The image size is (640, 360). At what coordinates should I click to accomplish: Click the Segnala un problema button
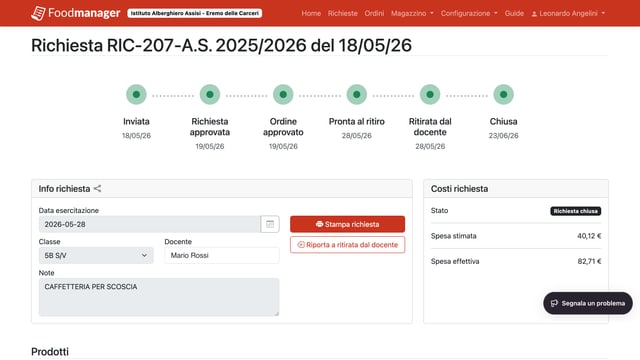[x=588, y=303]
